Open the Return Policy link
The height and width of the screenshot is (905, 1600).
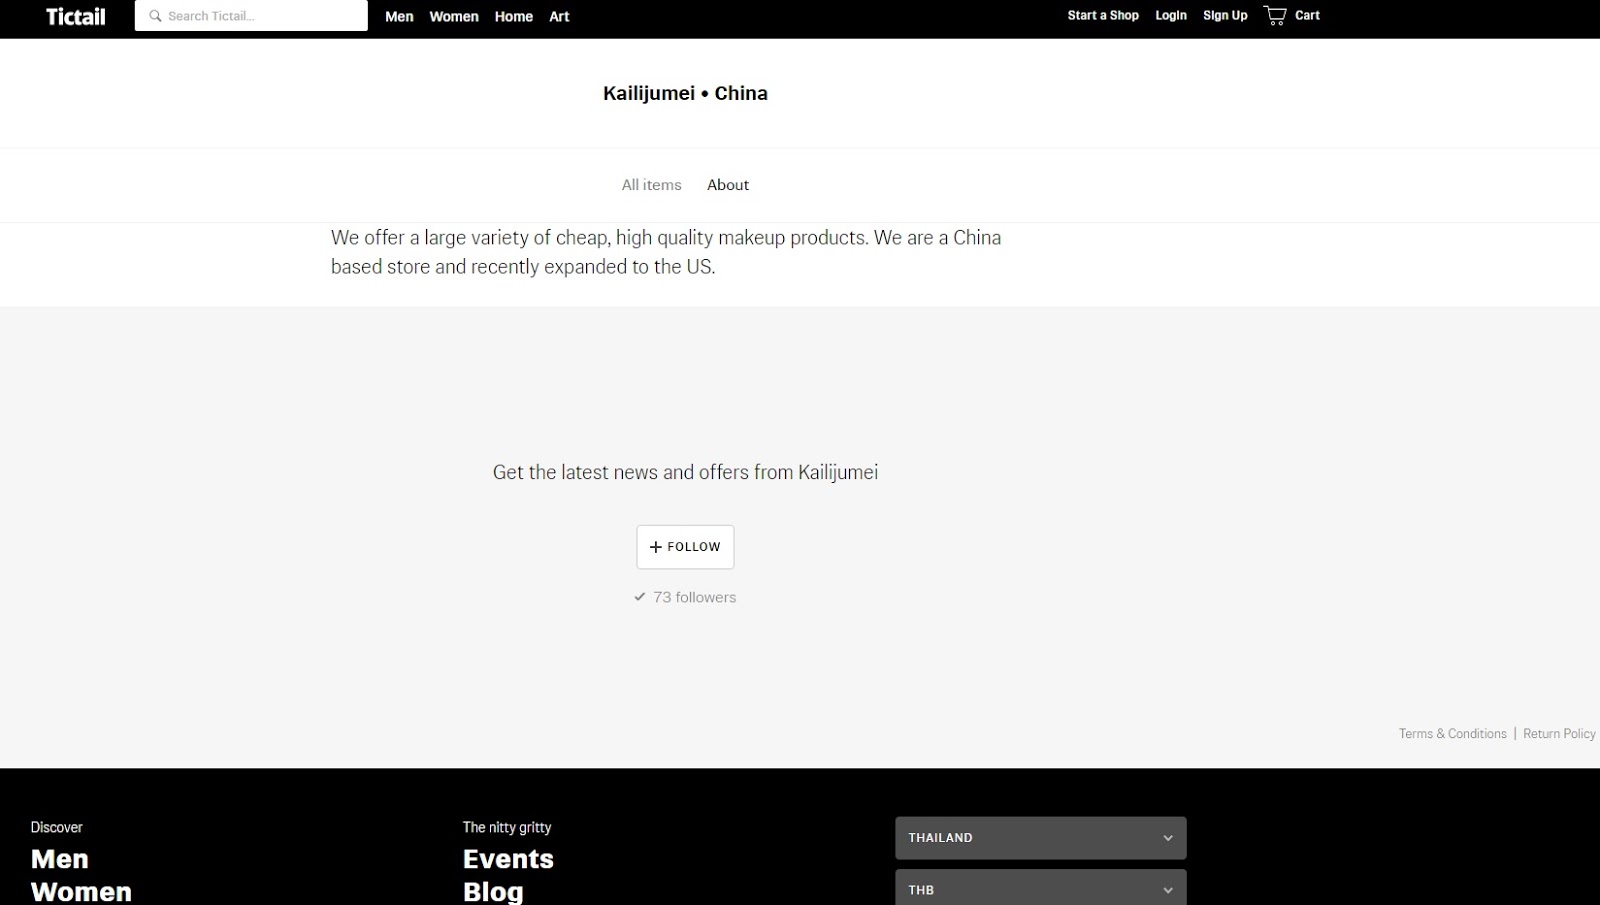pos(1559,734)
